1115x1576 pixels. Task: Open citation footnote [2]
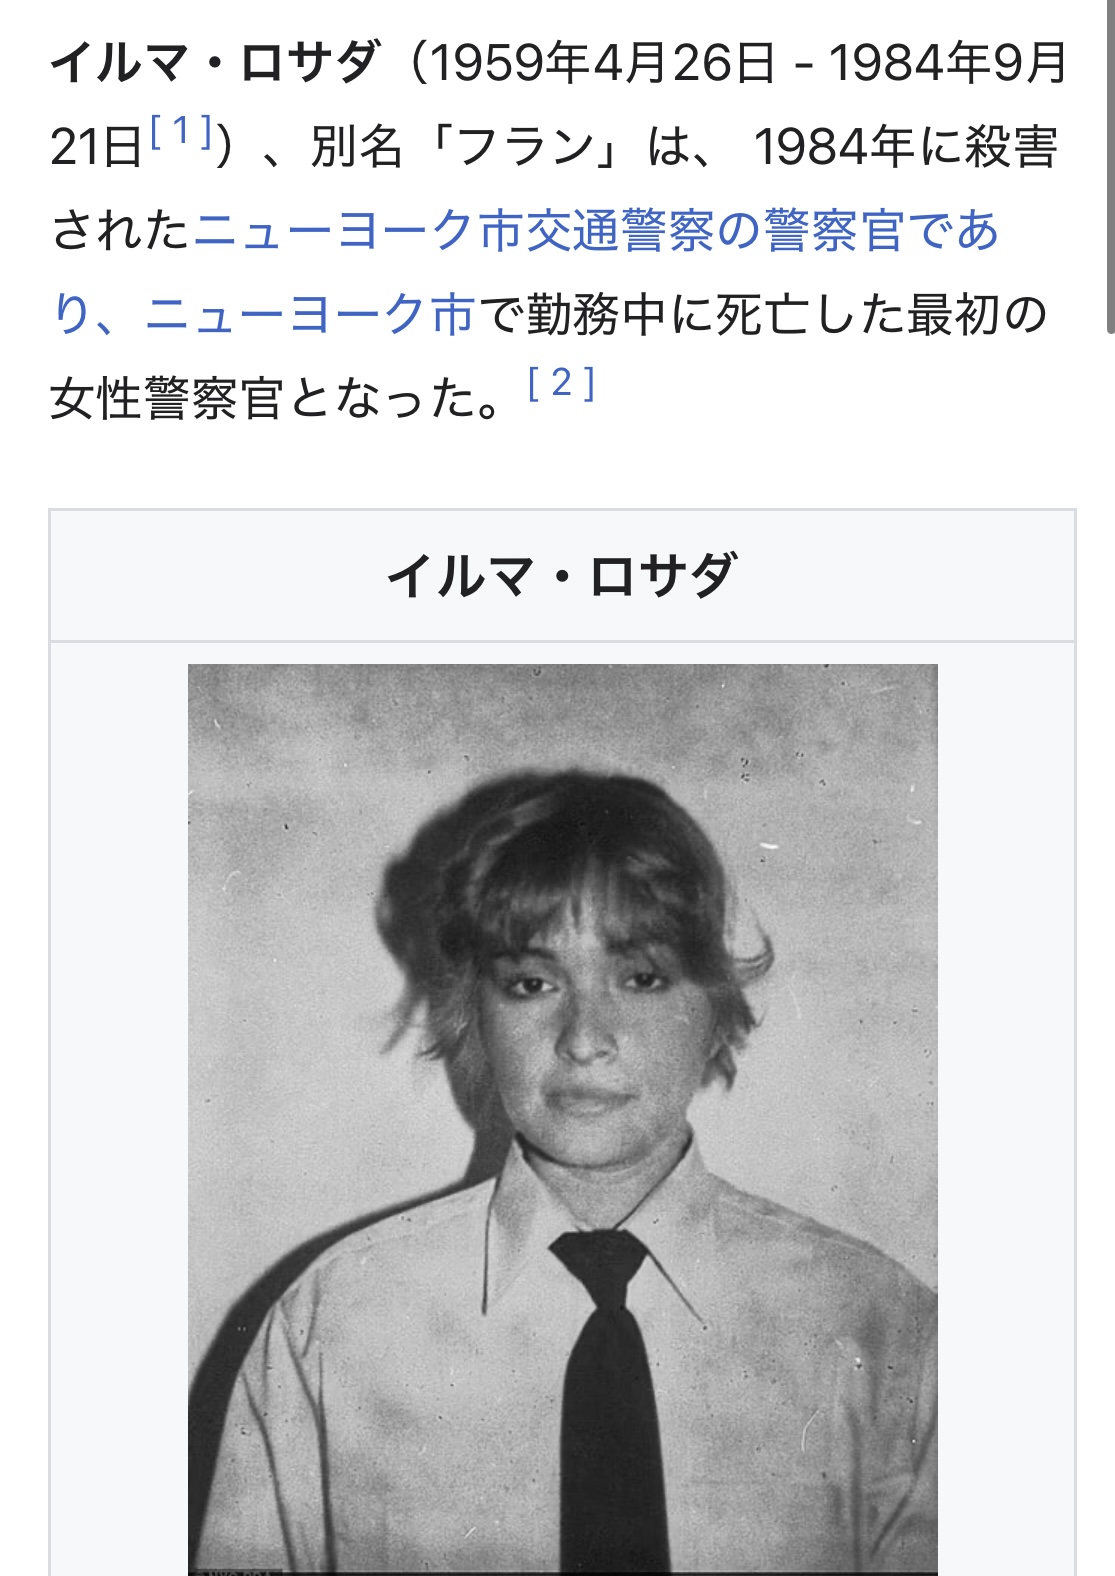561,384
